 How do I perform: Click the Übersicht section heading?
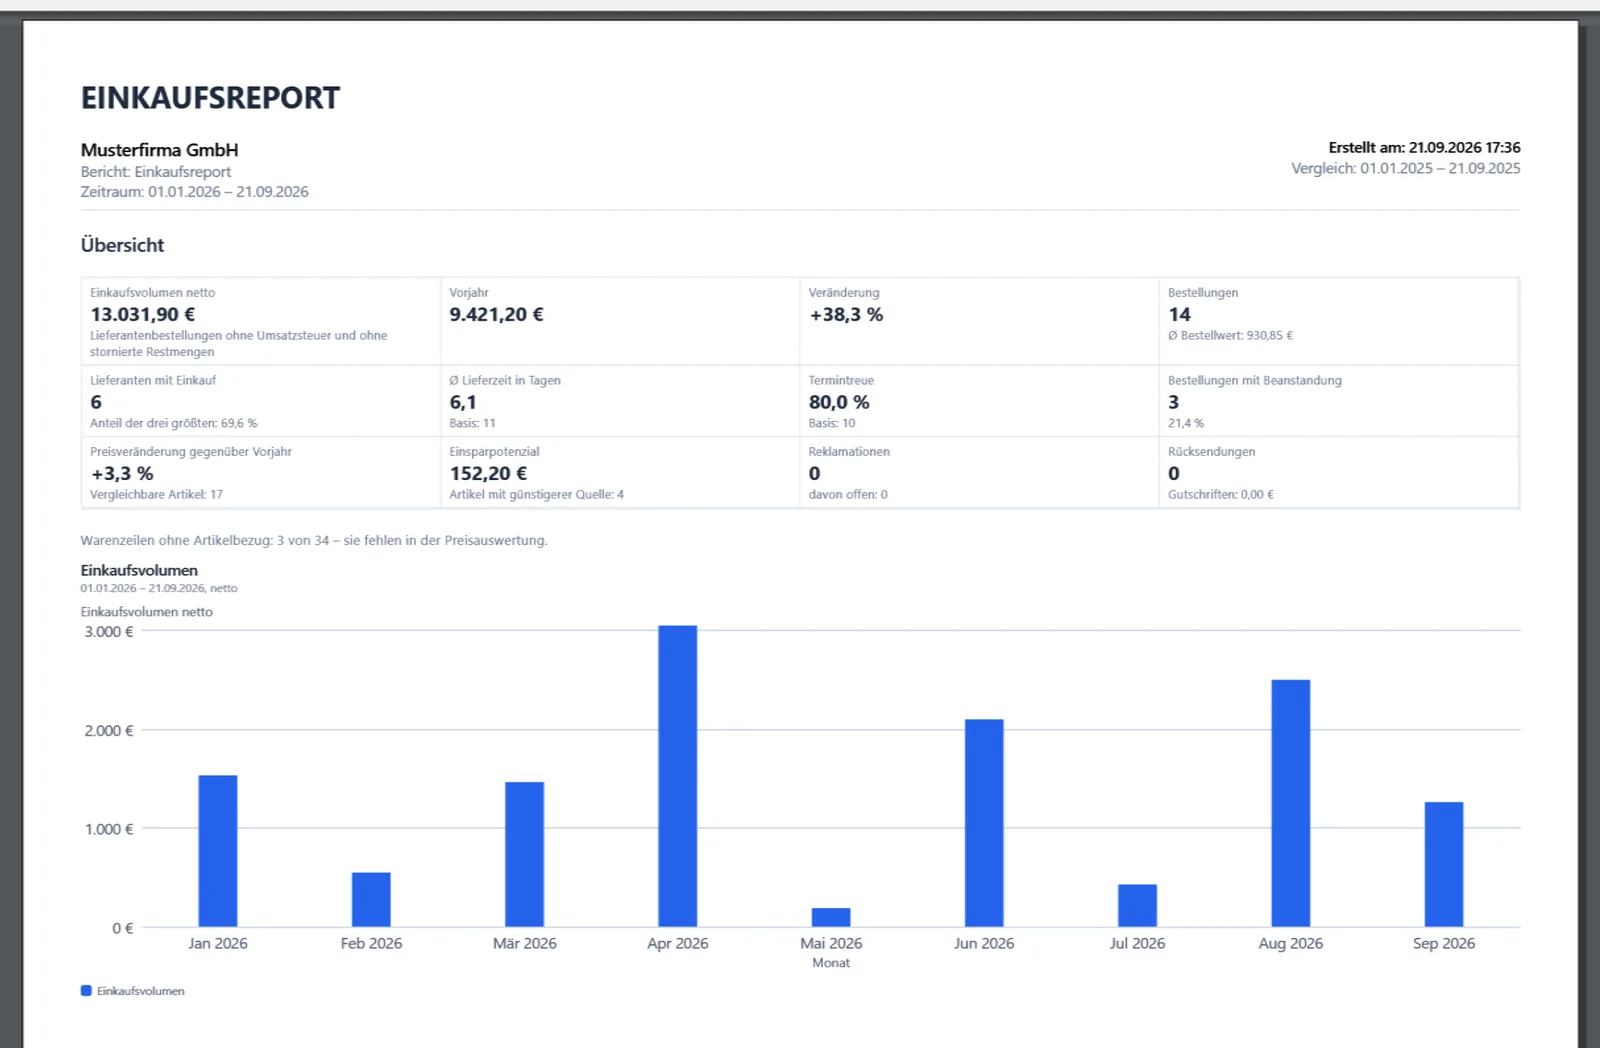(122, 245)
